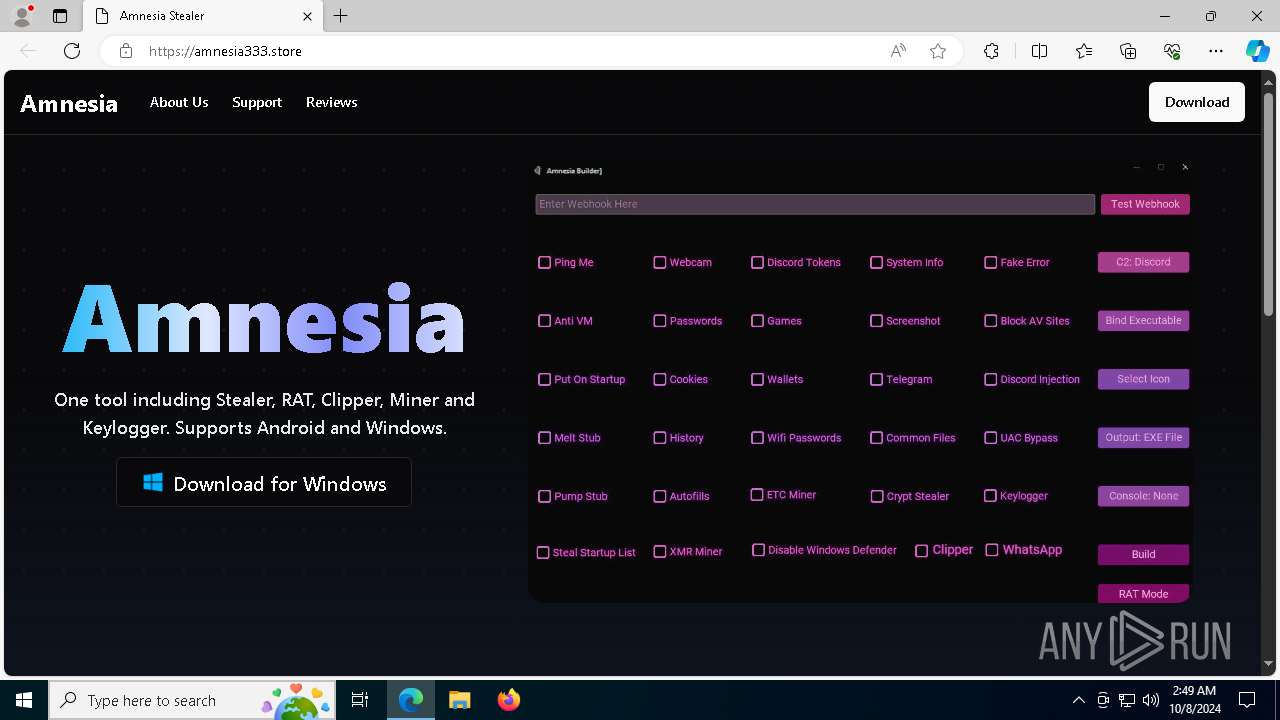Click the taskbar search box
The image size is (1280, 720).
(194, 700)
